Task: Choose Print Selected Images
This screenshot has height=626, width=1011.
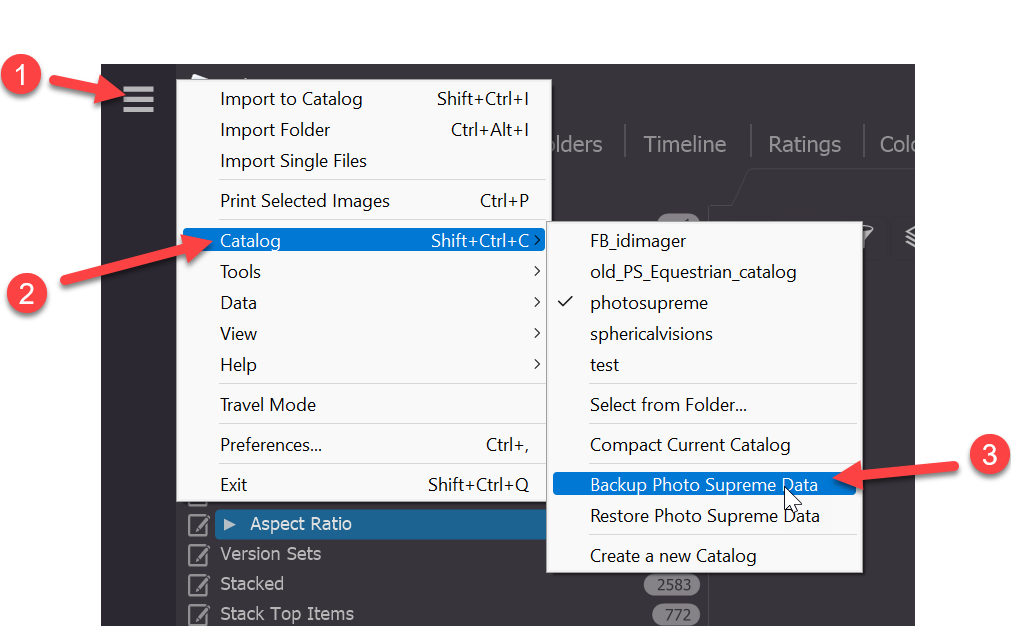Action: [x=364, y=201]
